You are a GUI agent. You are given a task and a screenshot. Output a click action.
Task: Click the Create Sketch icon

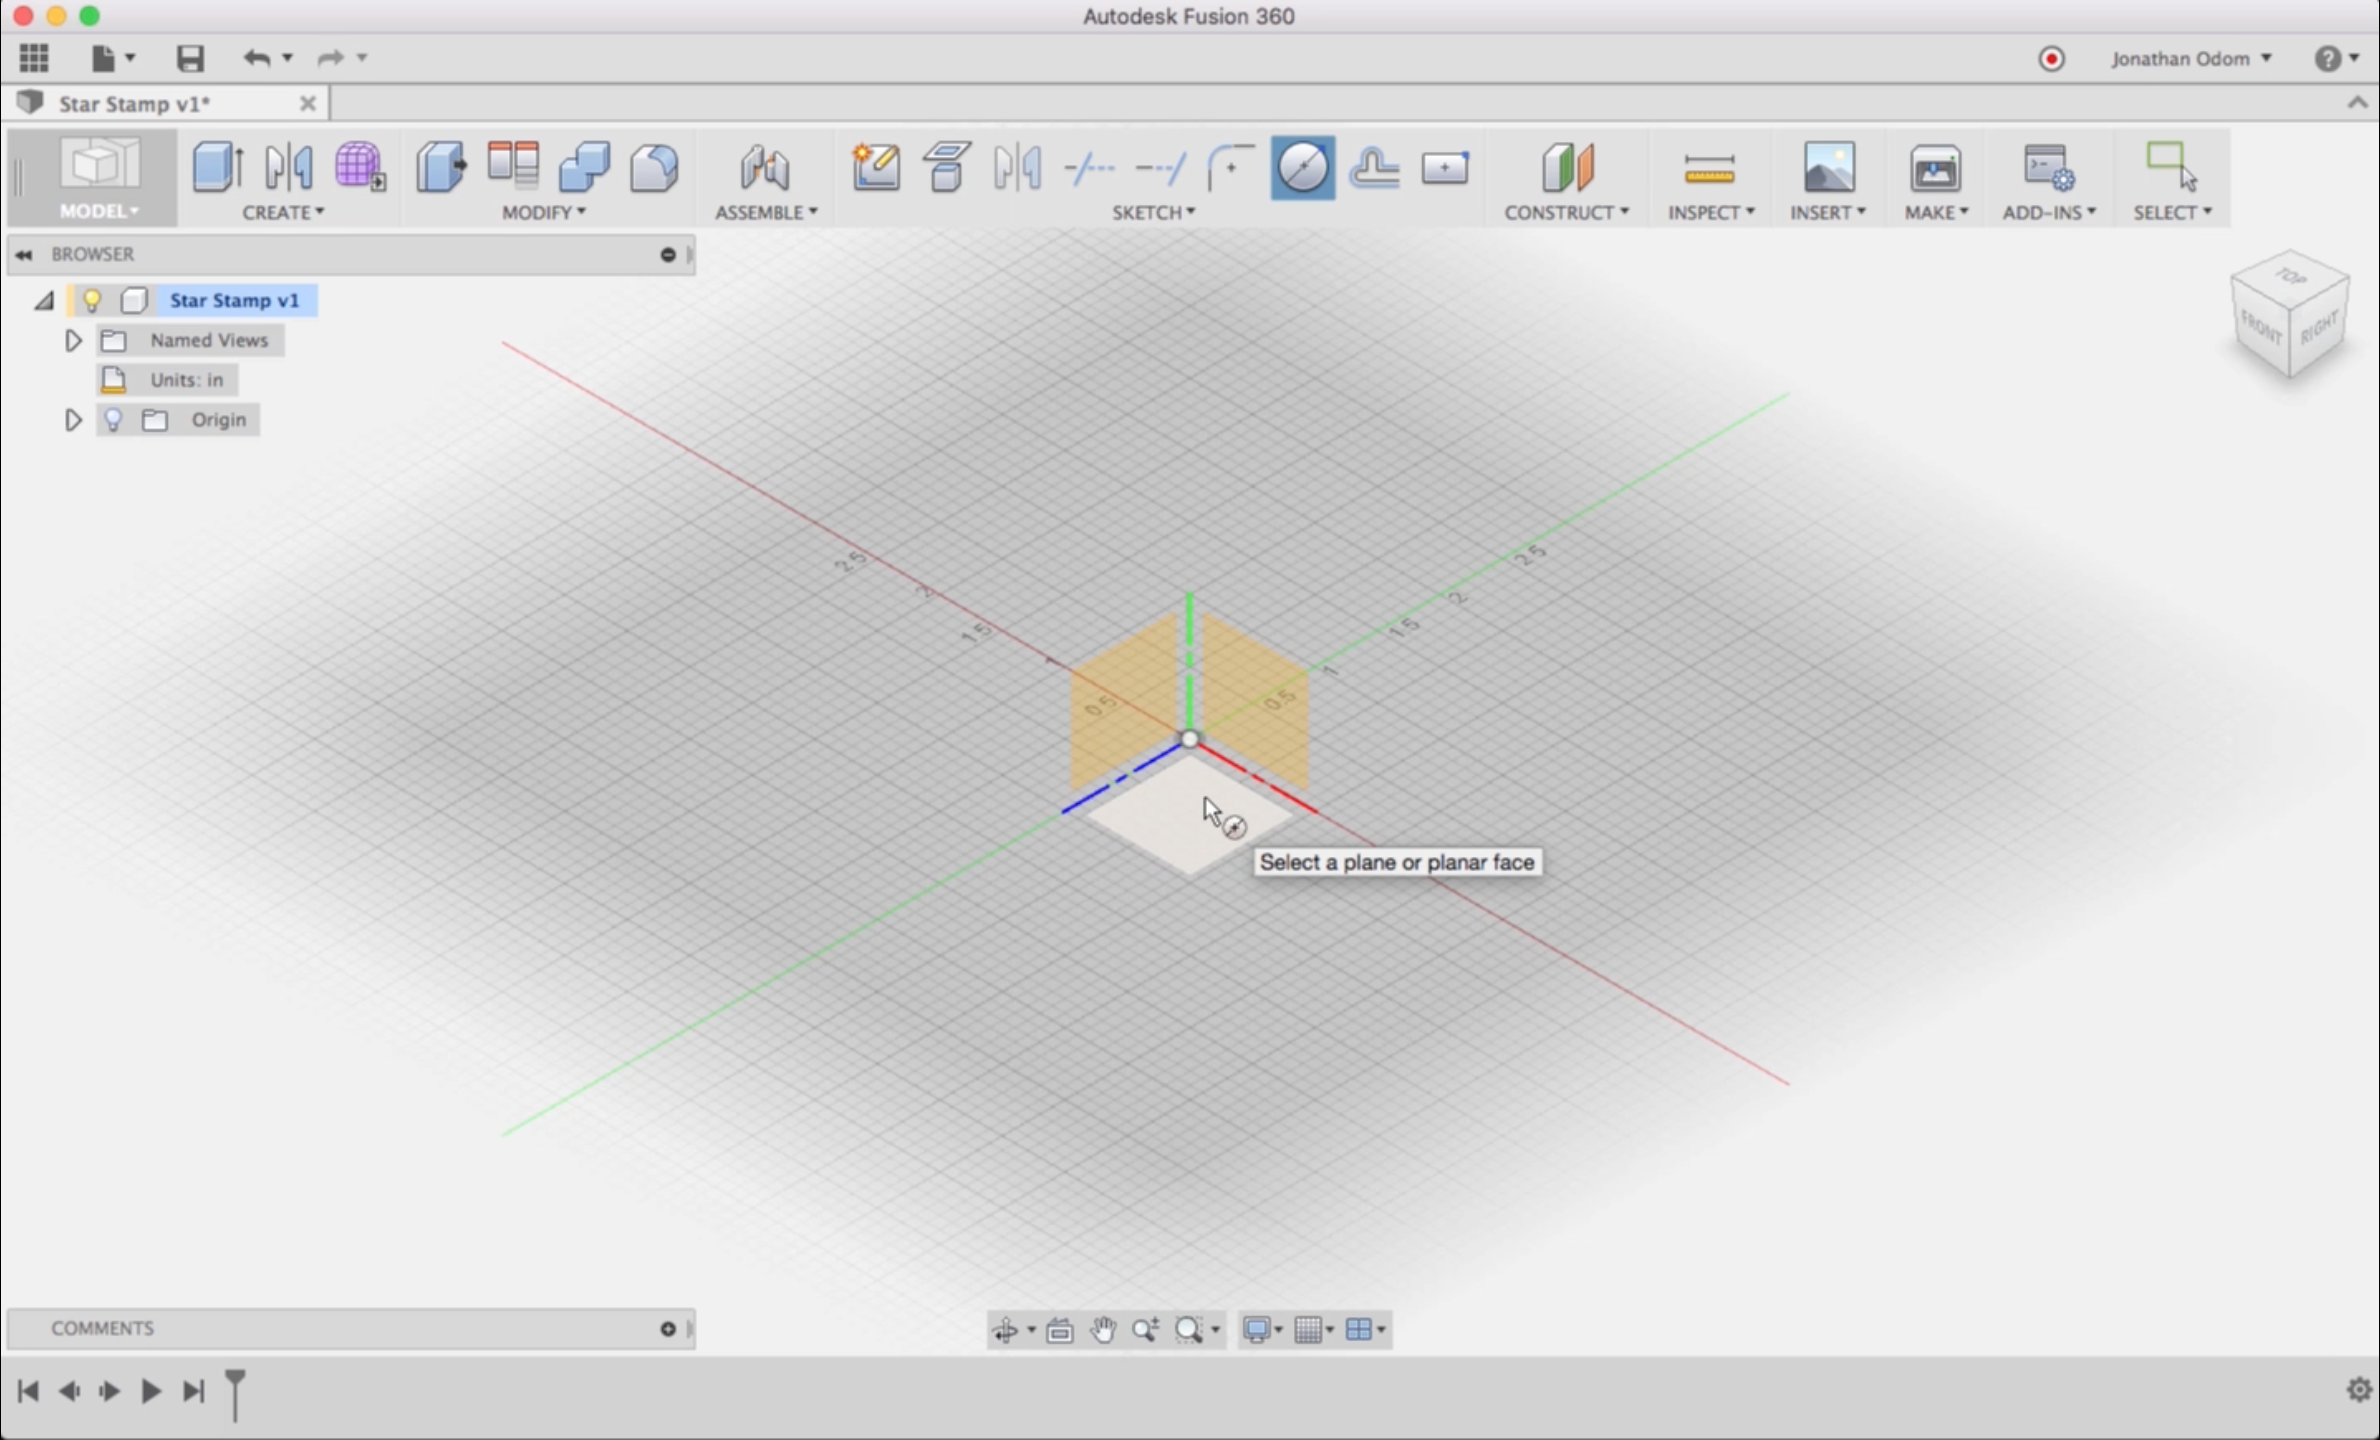click(x=875, y=167)
